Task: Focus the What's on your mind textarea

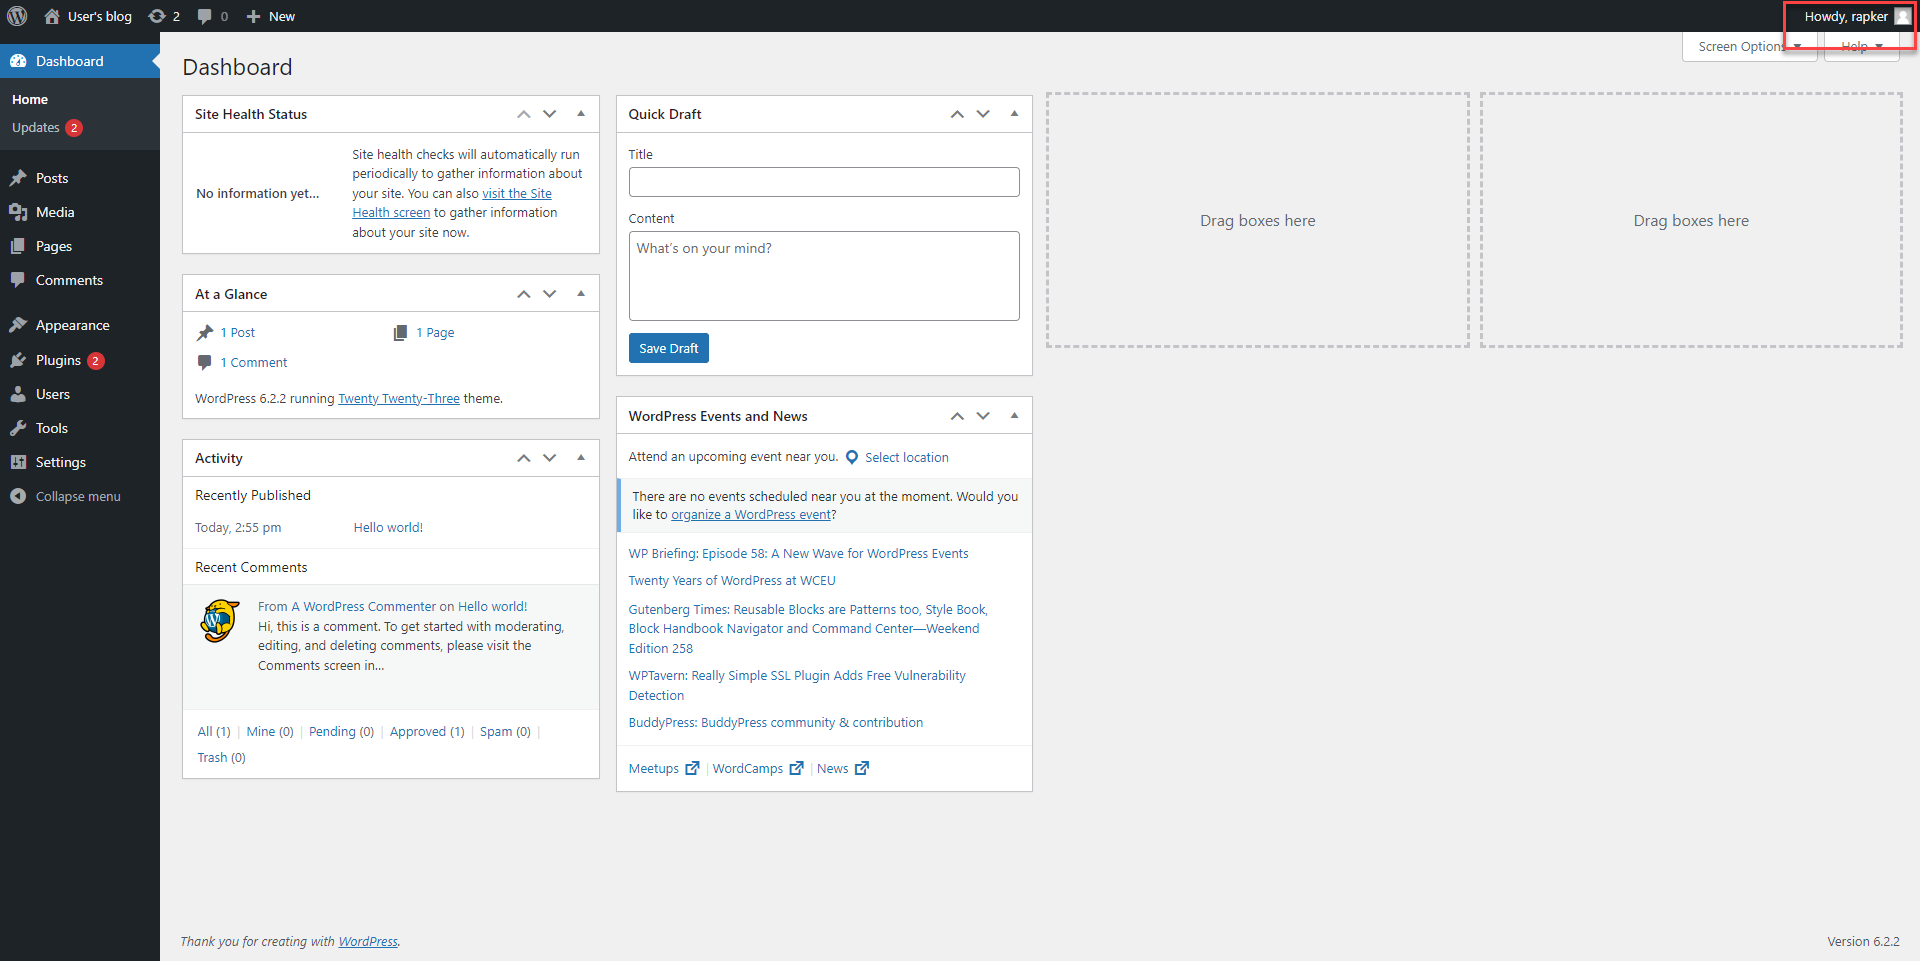Action: click(824, 276)
